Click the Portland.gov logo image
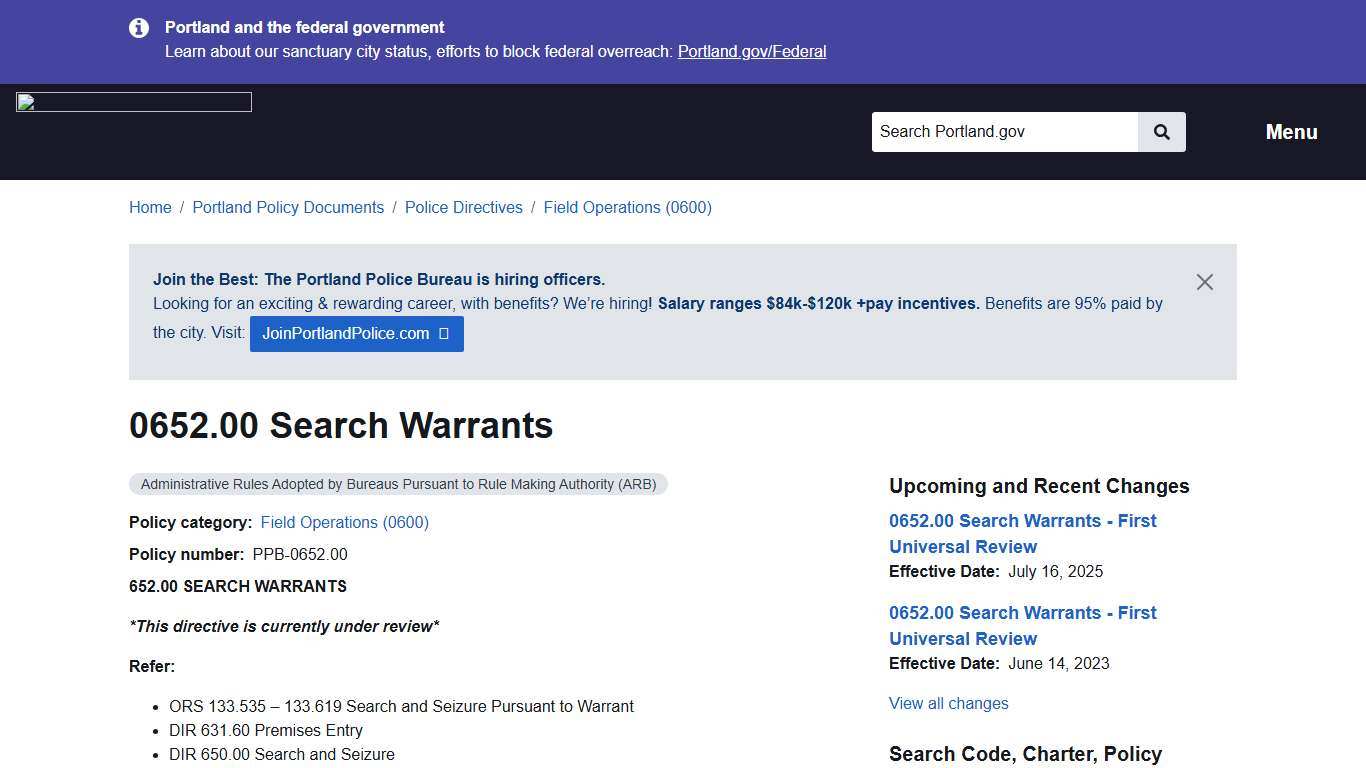 click(x=133, y=101)
